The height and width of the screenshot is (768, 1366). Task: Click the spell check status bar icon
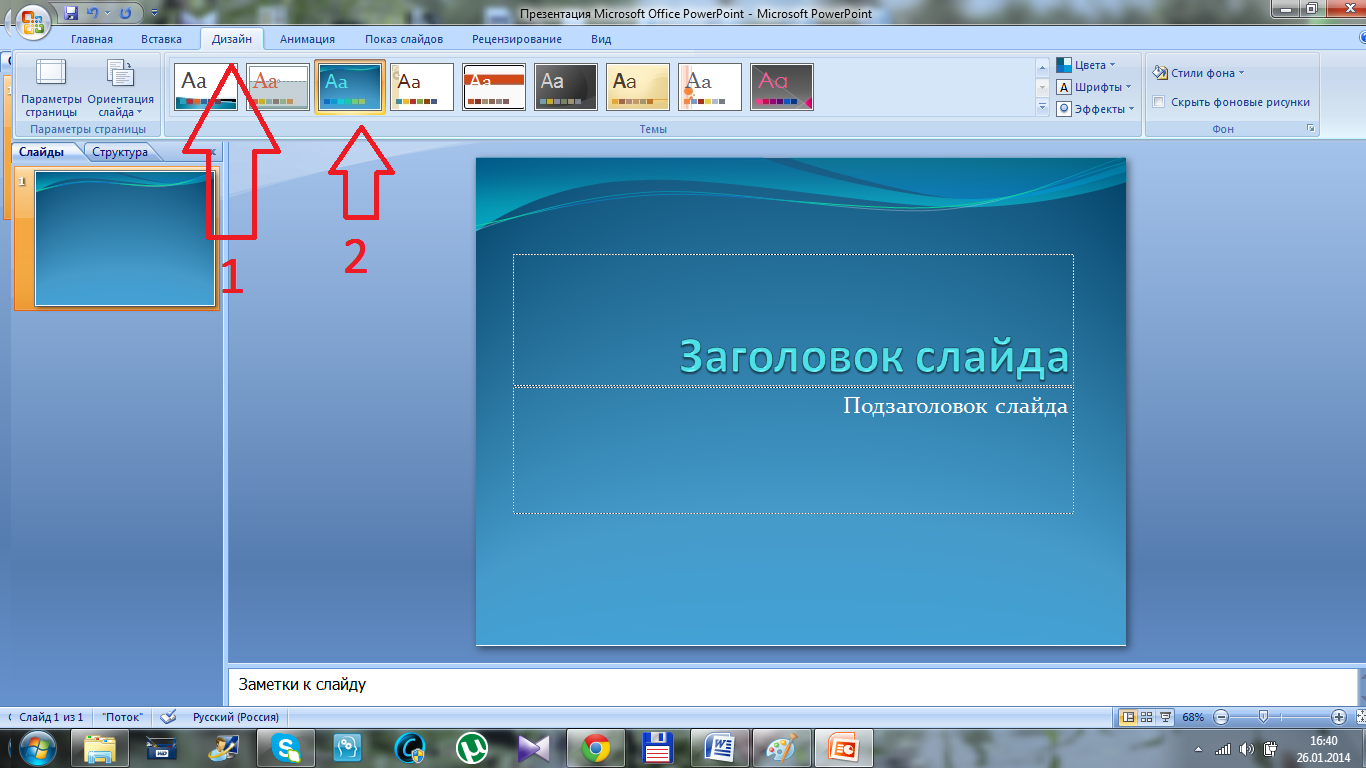168,717
